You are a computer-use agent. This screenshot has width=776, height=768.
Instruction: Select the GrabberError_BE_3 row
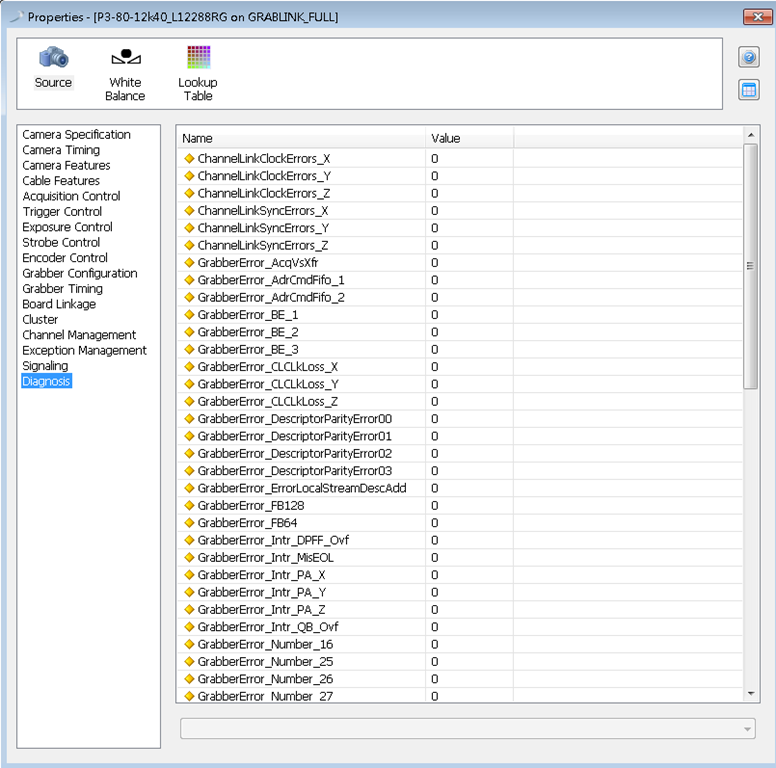click(460, 349)
